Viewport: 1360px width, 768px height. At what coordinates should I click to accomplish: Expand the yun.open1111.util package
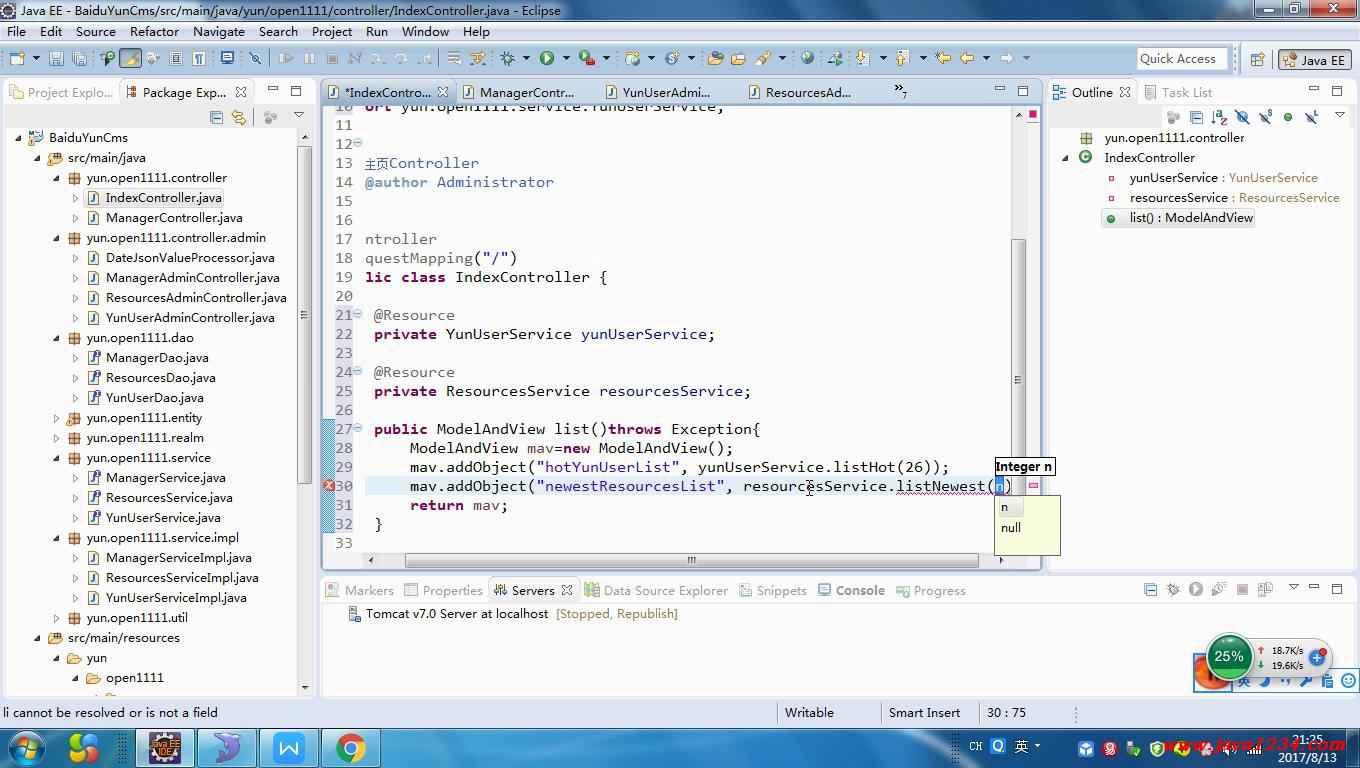pyautogui.click(x=56, y=618)
